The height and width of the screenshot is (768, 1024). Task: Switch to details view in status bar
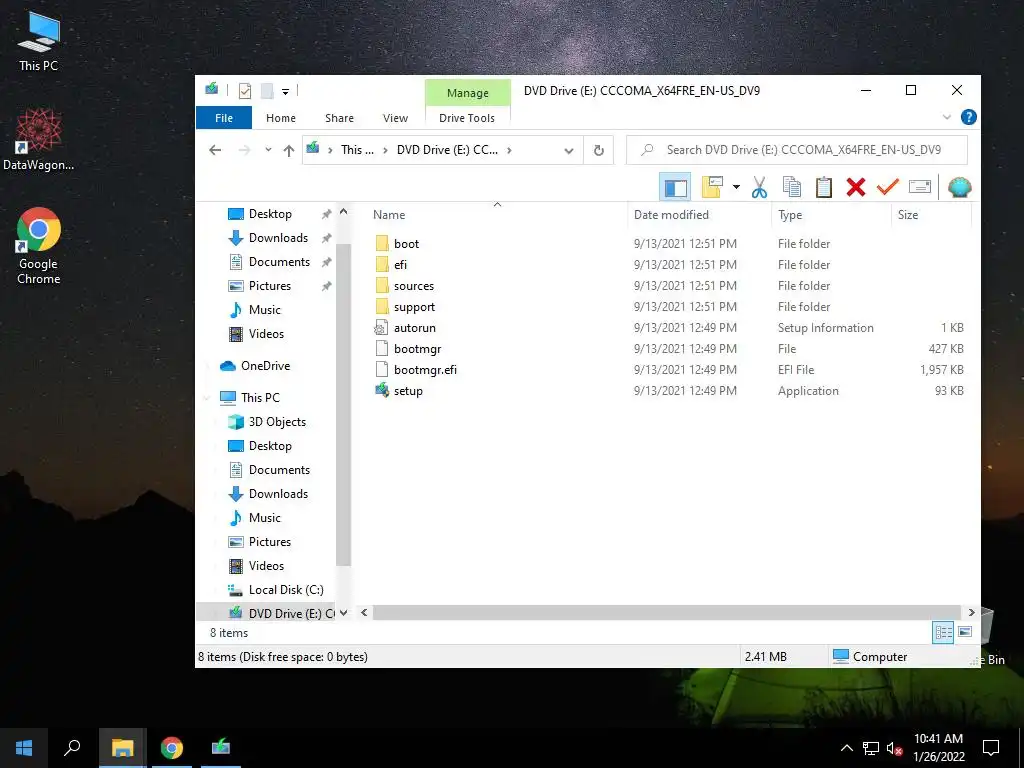click(x=942, y=632)
